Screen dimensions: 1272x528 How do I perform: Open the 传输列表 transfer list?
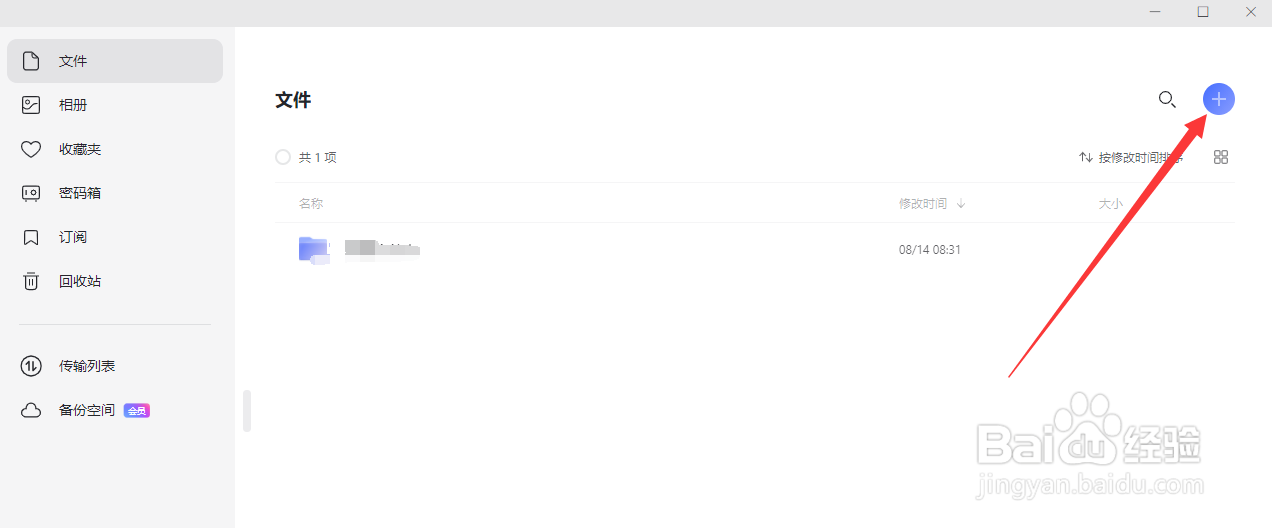(86, 366)
